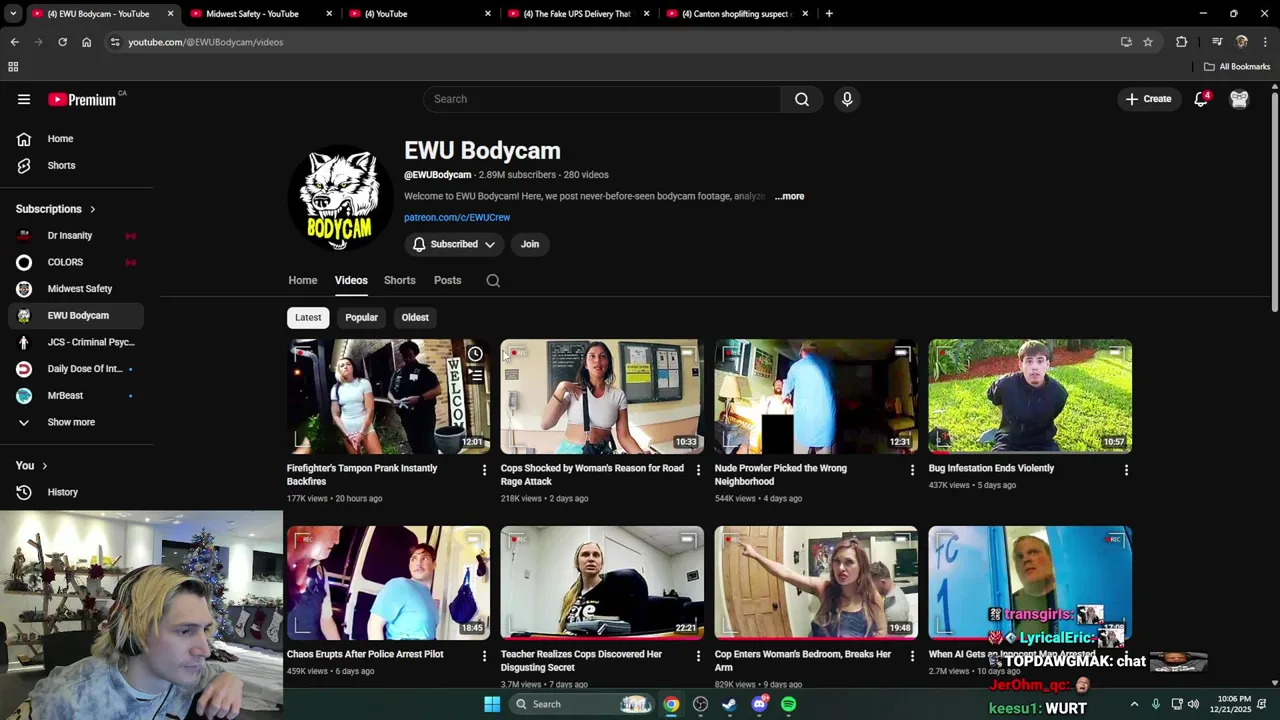Open All Bookmarks folder
The image size is (1280, 720).
click(1237, 67)
